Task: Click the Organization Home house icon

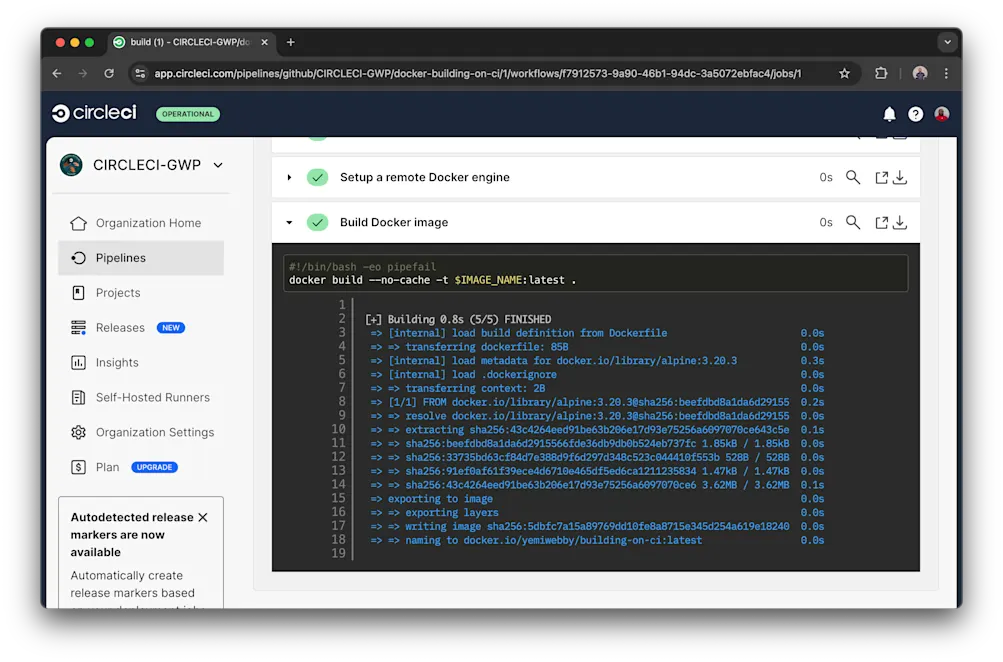Action: (x=78, y=223)
